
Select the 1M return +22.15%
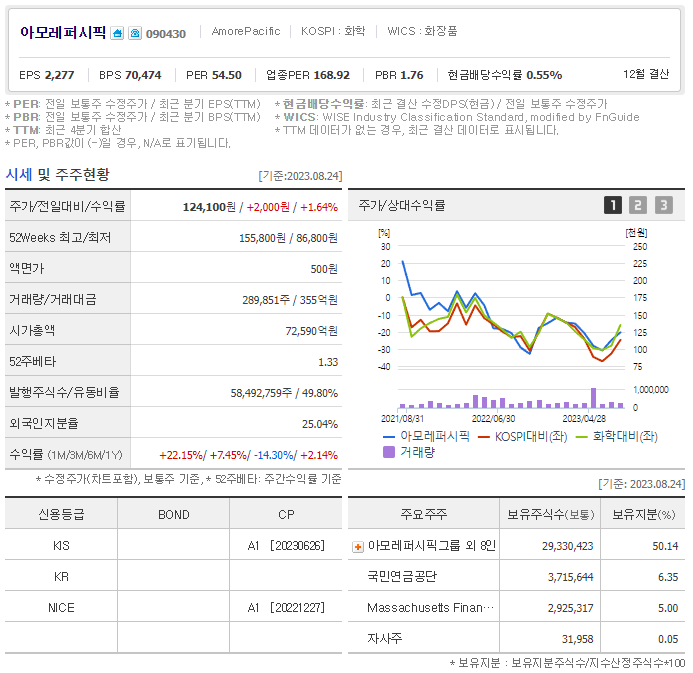coord(181,455)
